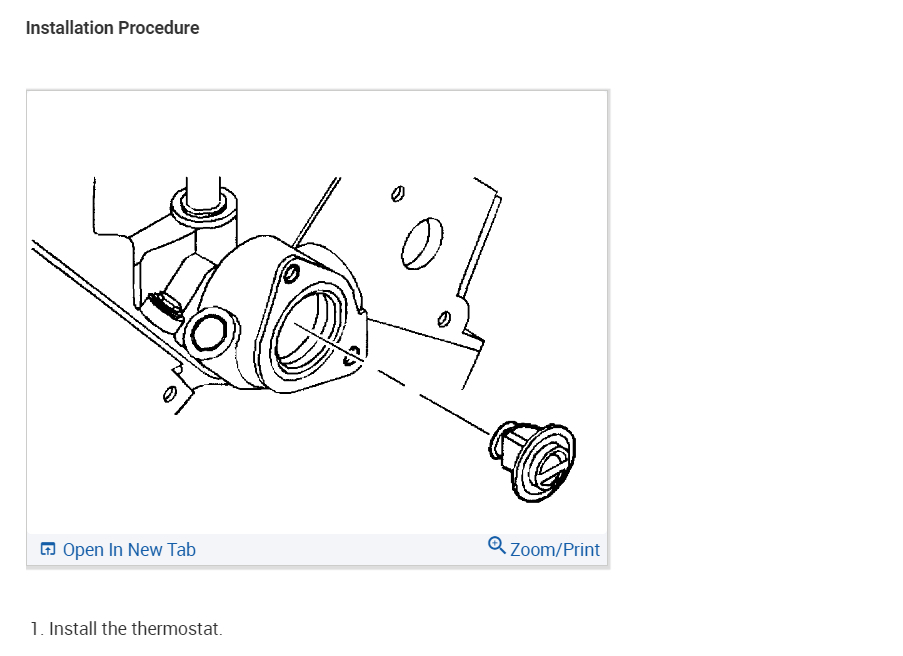Viewport: 903px width, 656px height.
Task: Click the large oval hole in bracket plate
Action: [x=422, y=243]
